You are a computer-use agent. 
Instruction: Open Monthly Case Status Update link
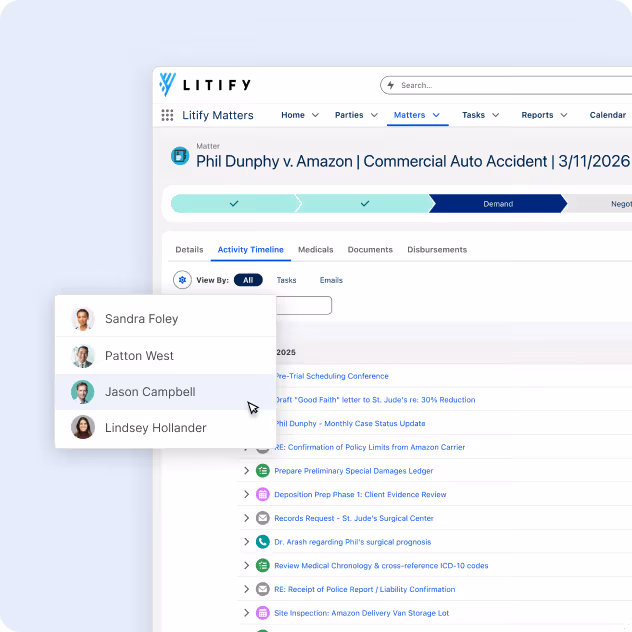351,424
